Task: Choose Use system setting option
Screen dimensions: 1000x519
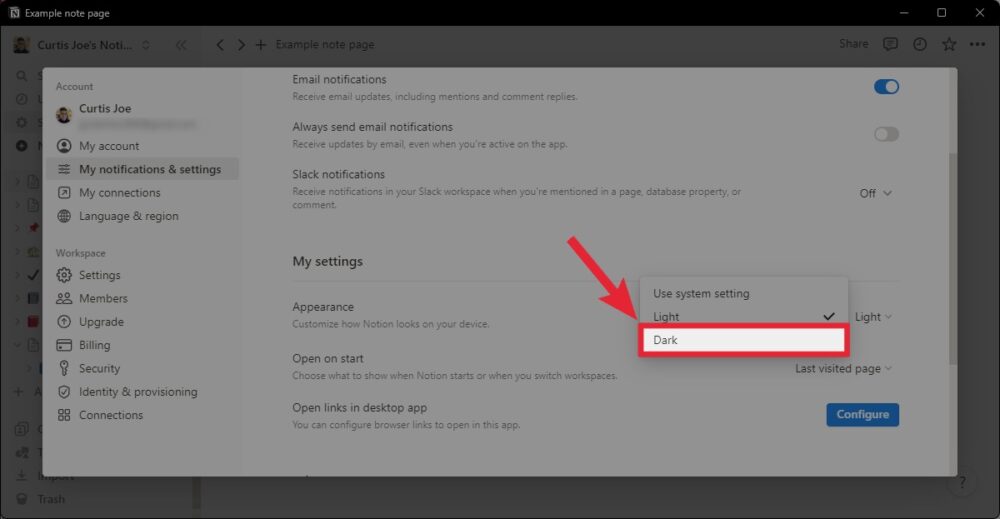Action: pos(743,294)
